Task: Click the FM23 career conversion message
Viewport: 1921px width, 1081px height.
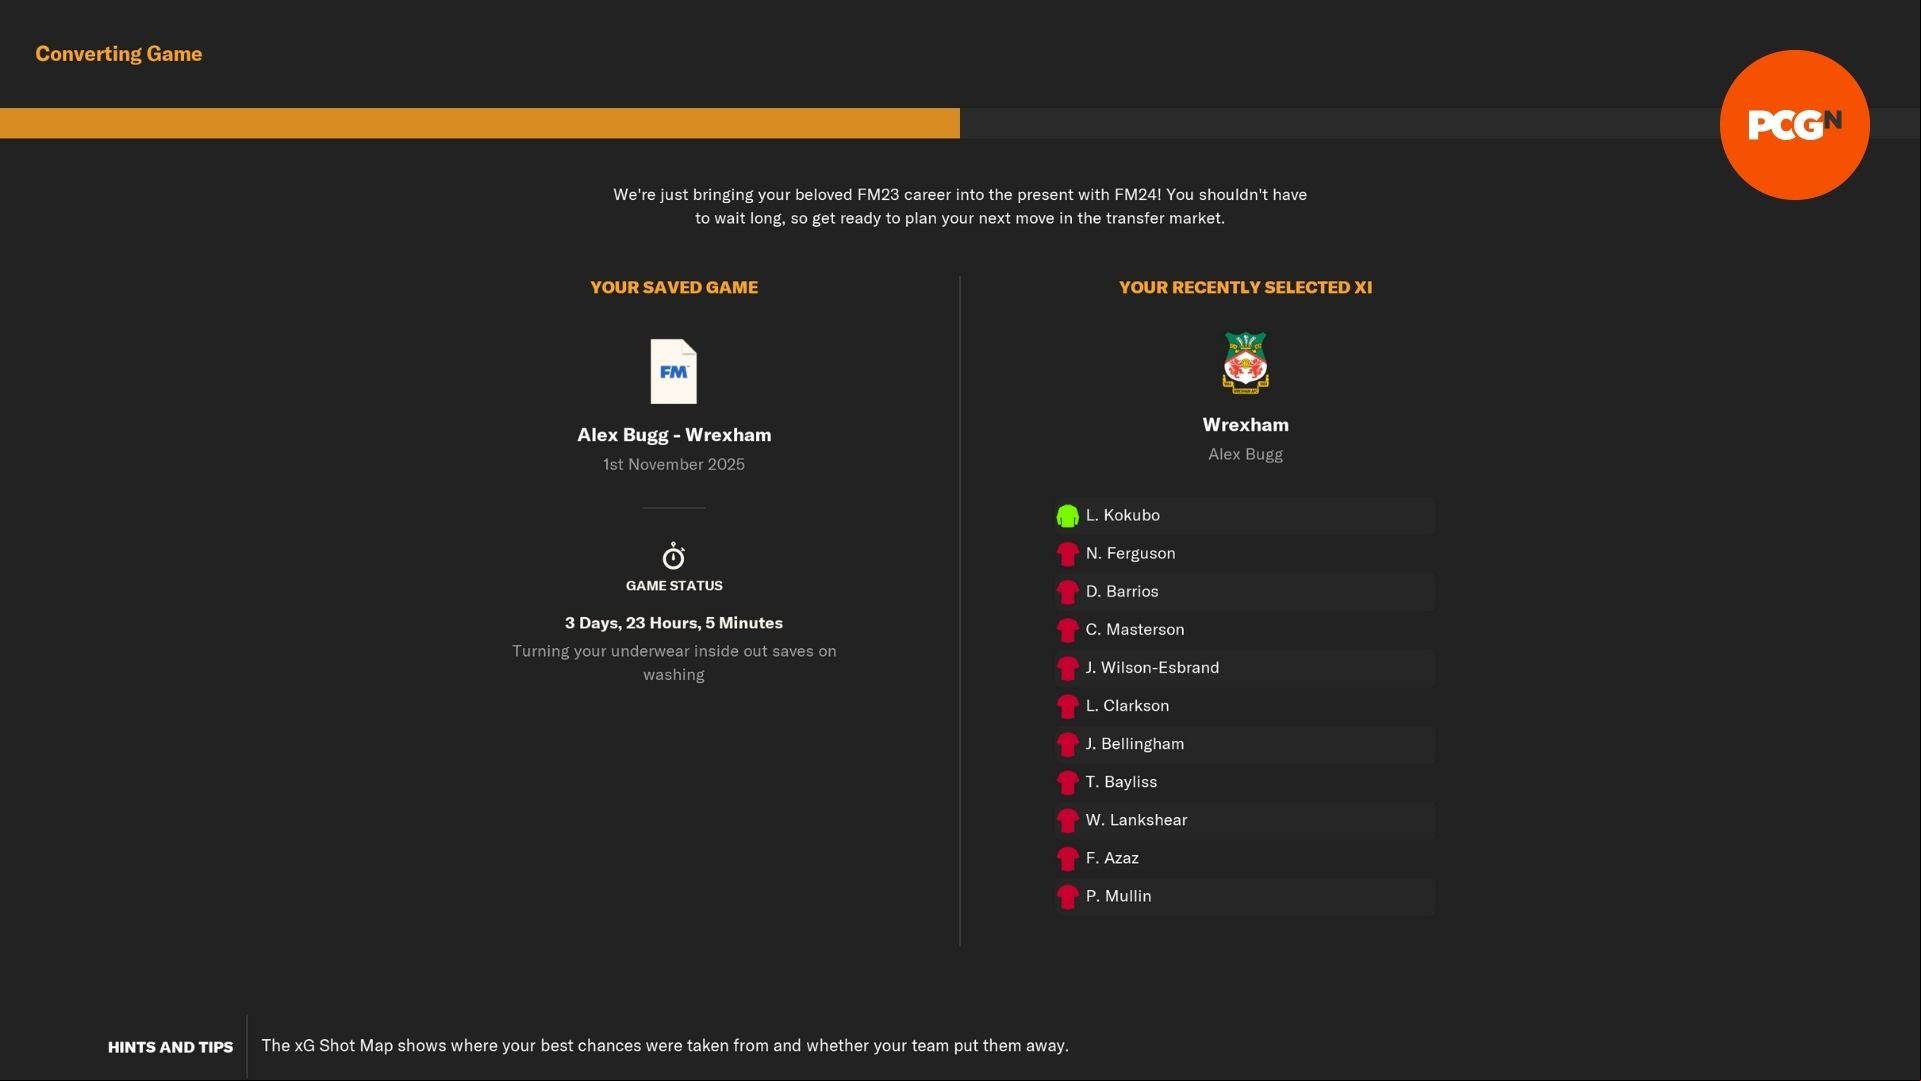Action: [960, 206]
